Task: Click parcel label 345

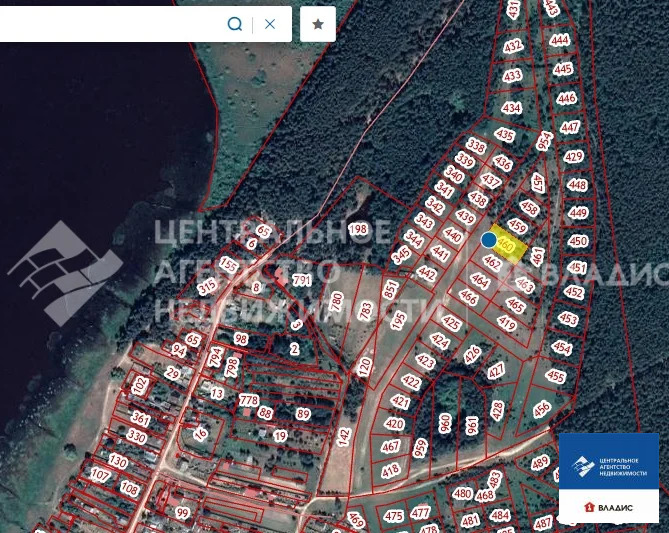Action: click(x=401, y=254)
